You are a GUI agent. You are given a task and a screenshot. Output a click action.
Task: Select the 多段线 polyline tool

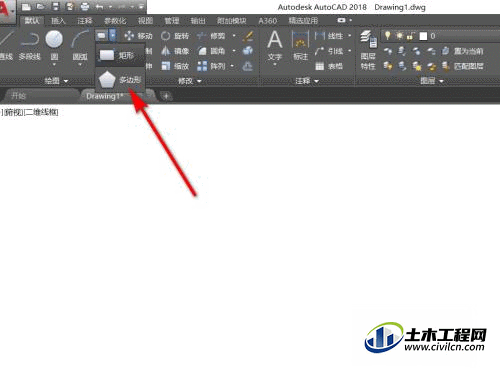(29, 46)
